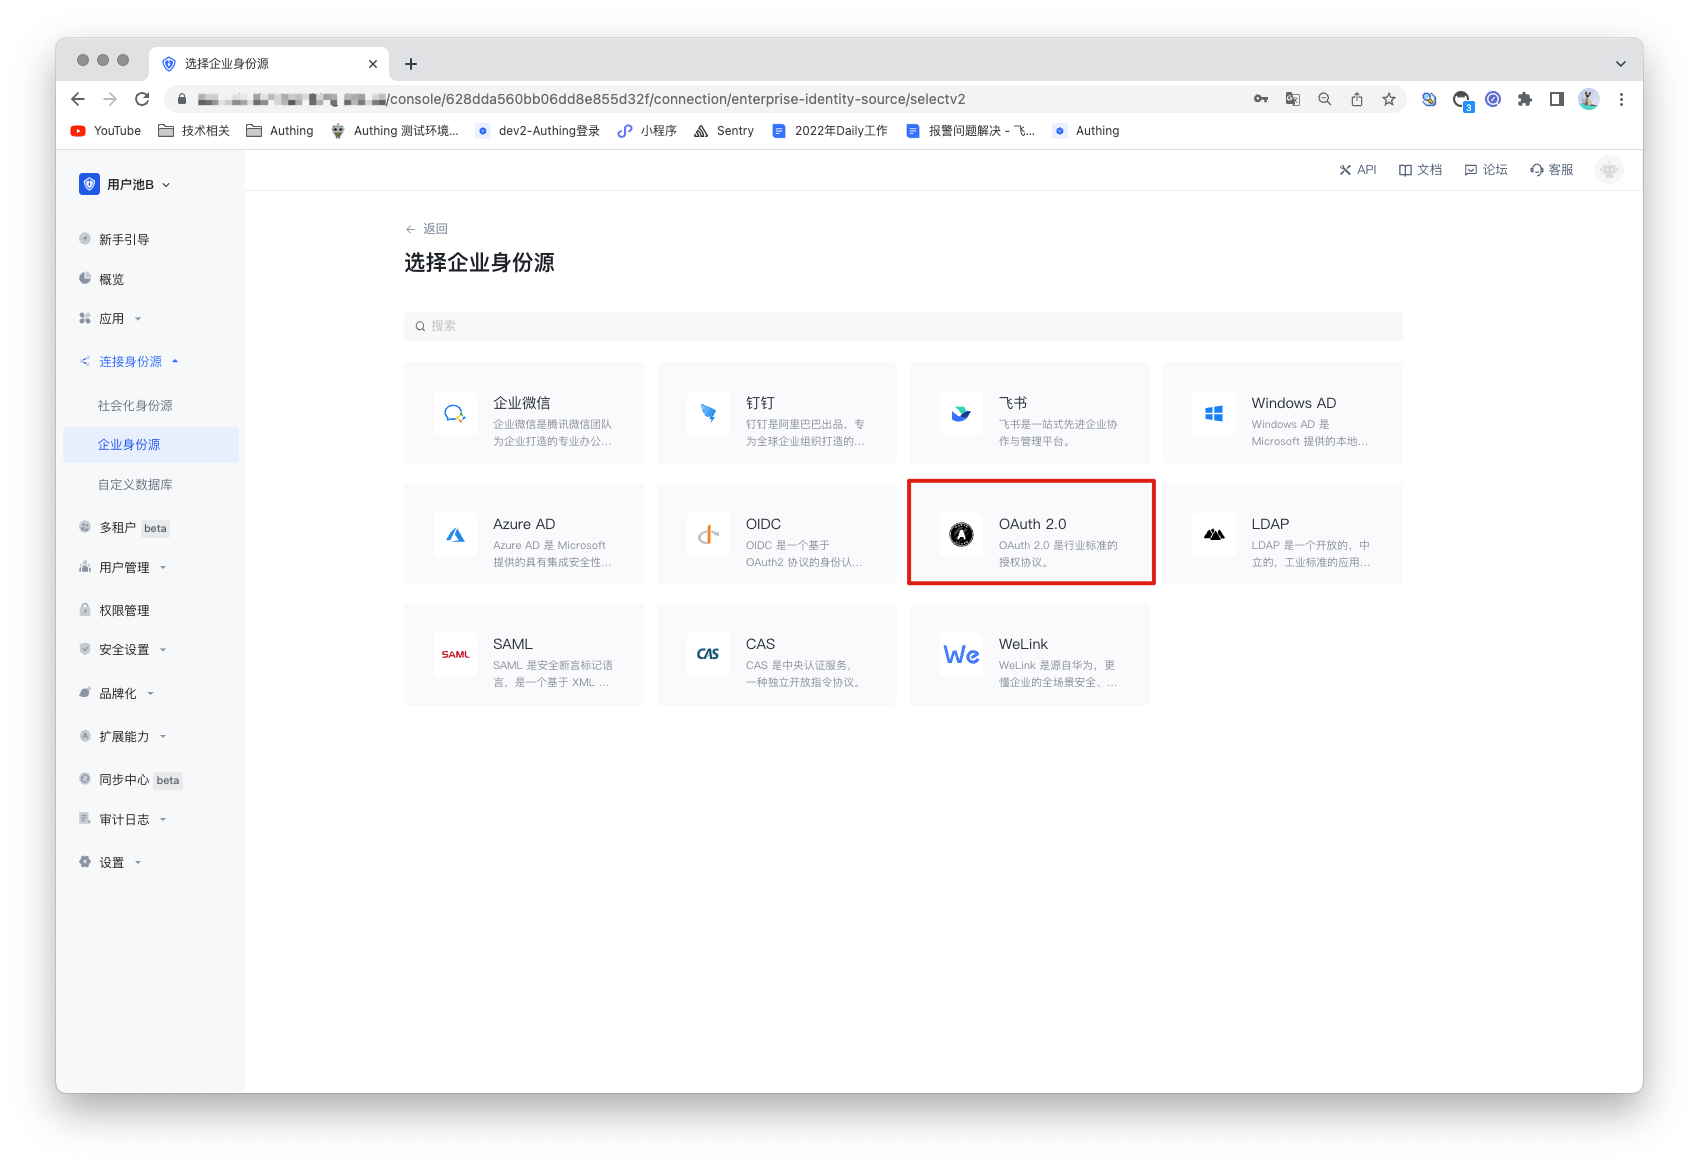Expand the 用户池B workspace switcher

pyautogui.click(x=126, y=183)
